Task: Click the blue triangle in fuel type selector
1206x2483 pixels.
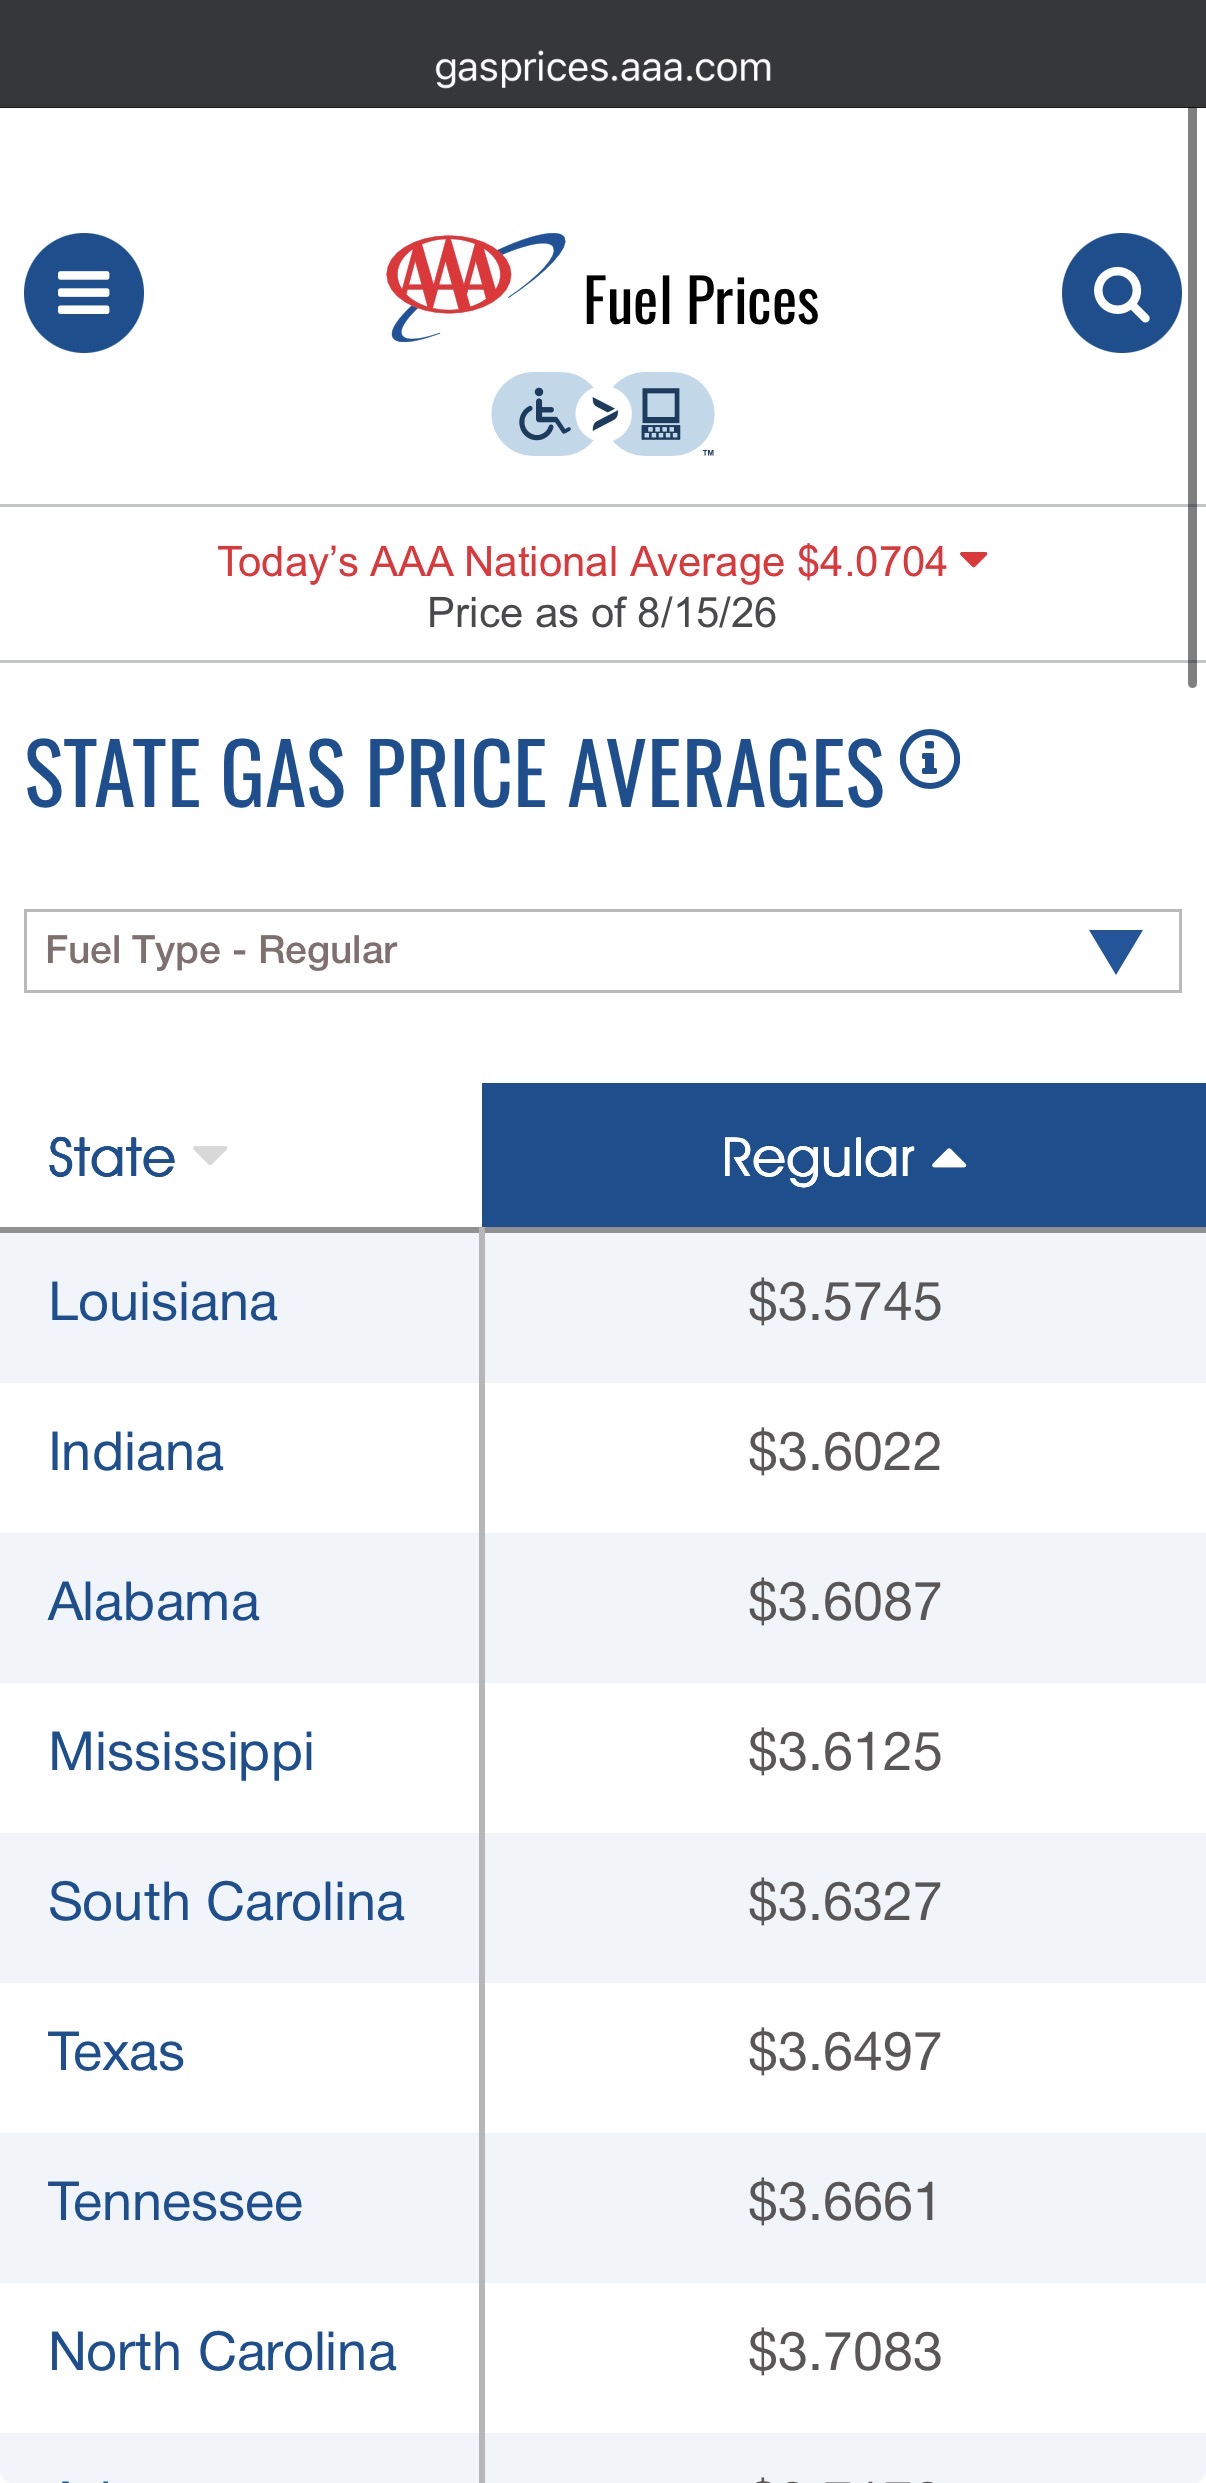Action: pos(1116,951)
